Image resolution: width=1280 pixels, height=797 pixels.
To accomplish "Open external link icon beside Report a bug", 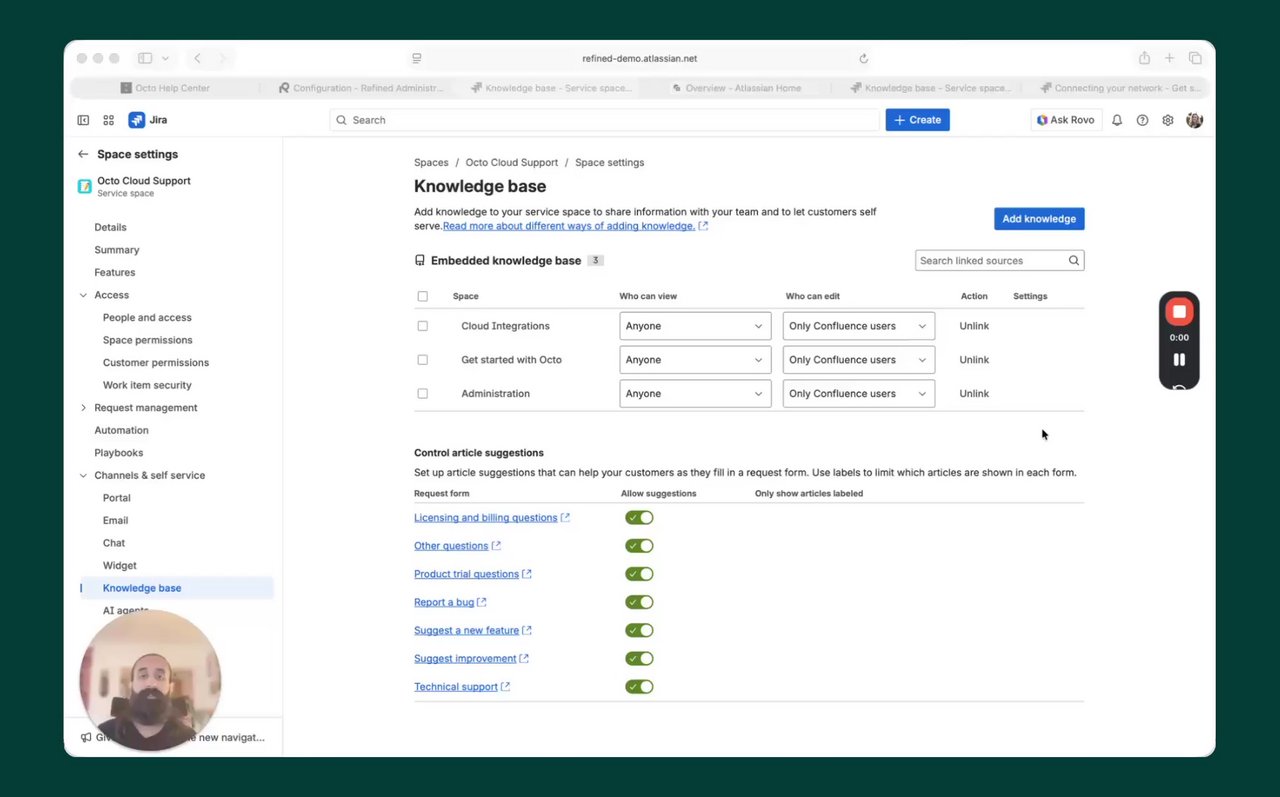I will (x=482, y=602).
